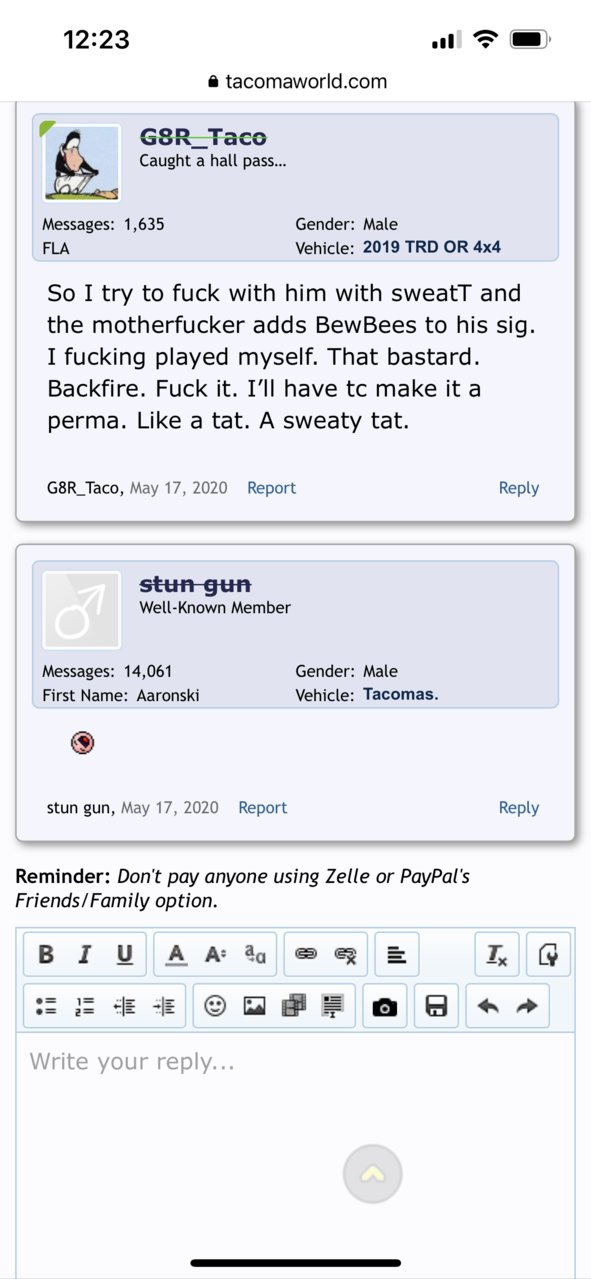591x1279 pixels.
Task: Open the font size dropdown
Action: (216, 955)
